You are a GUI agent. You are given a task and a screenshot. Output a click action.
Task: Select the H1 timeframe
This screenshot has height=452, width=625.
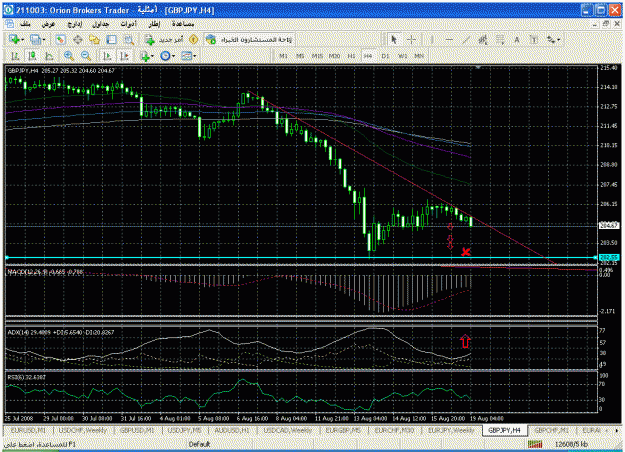[x=351, y=56]
